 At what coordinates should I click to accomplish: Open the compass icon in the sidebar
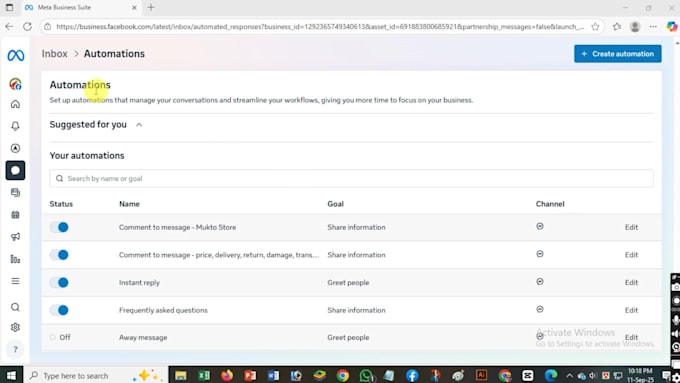coord(15,148)
